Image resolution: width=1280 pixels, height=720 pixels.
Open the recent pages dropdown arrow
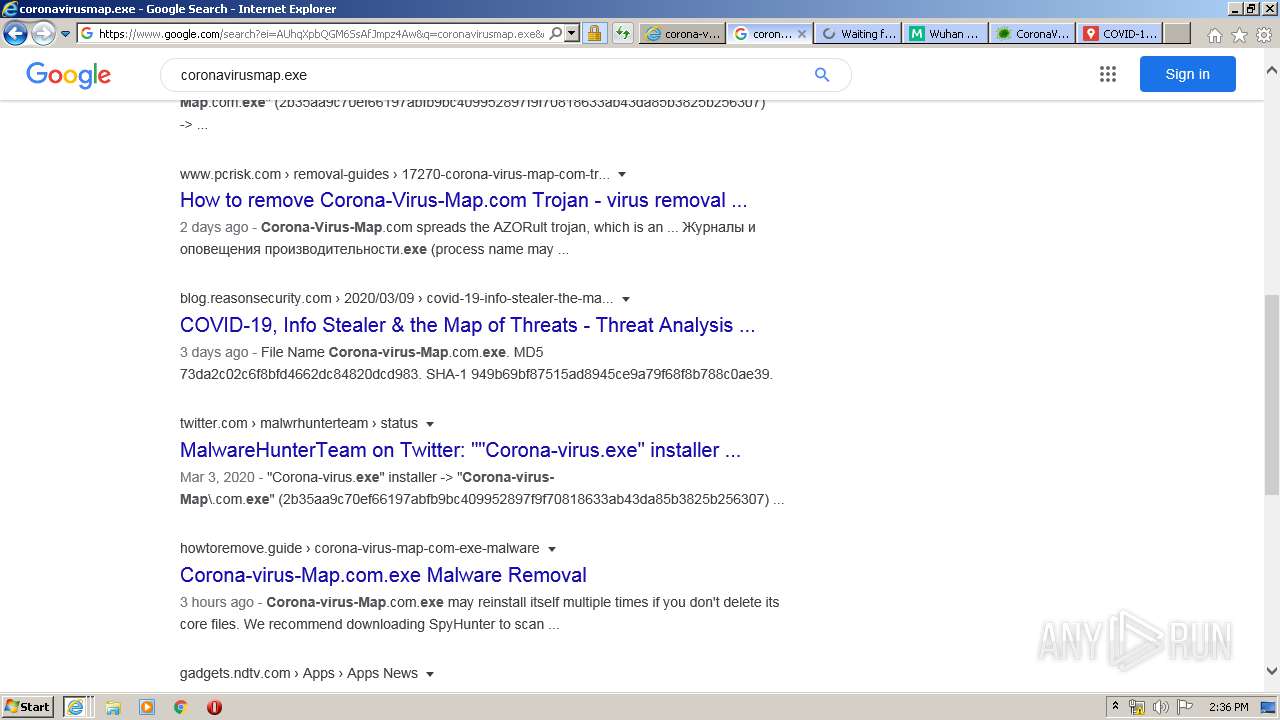pyautogui.click(x=65, y=34)
